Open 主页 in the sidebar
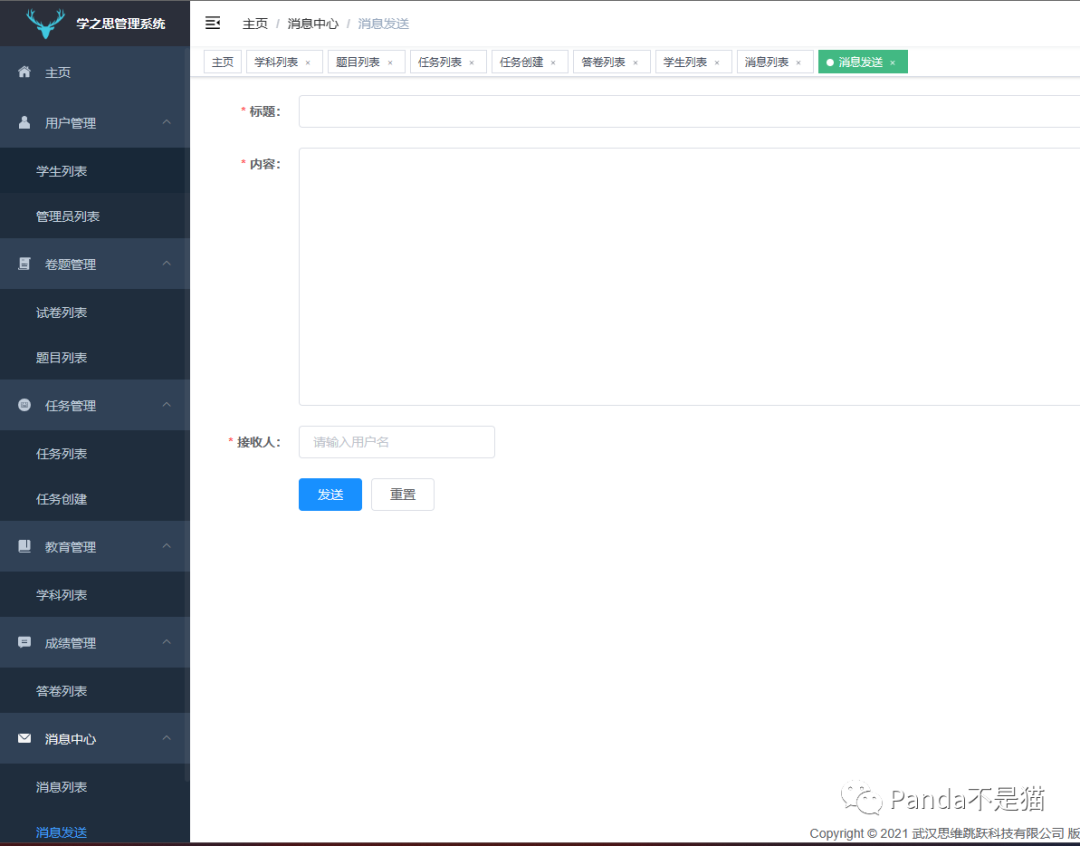 (95, 72)
